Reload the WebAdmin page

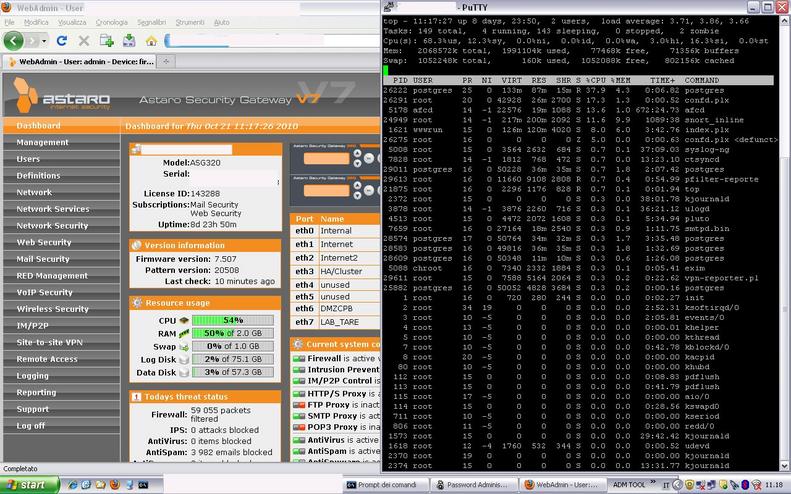62,41
